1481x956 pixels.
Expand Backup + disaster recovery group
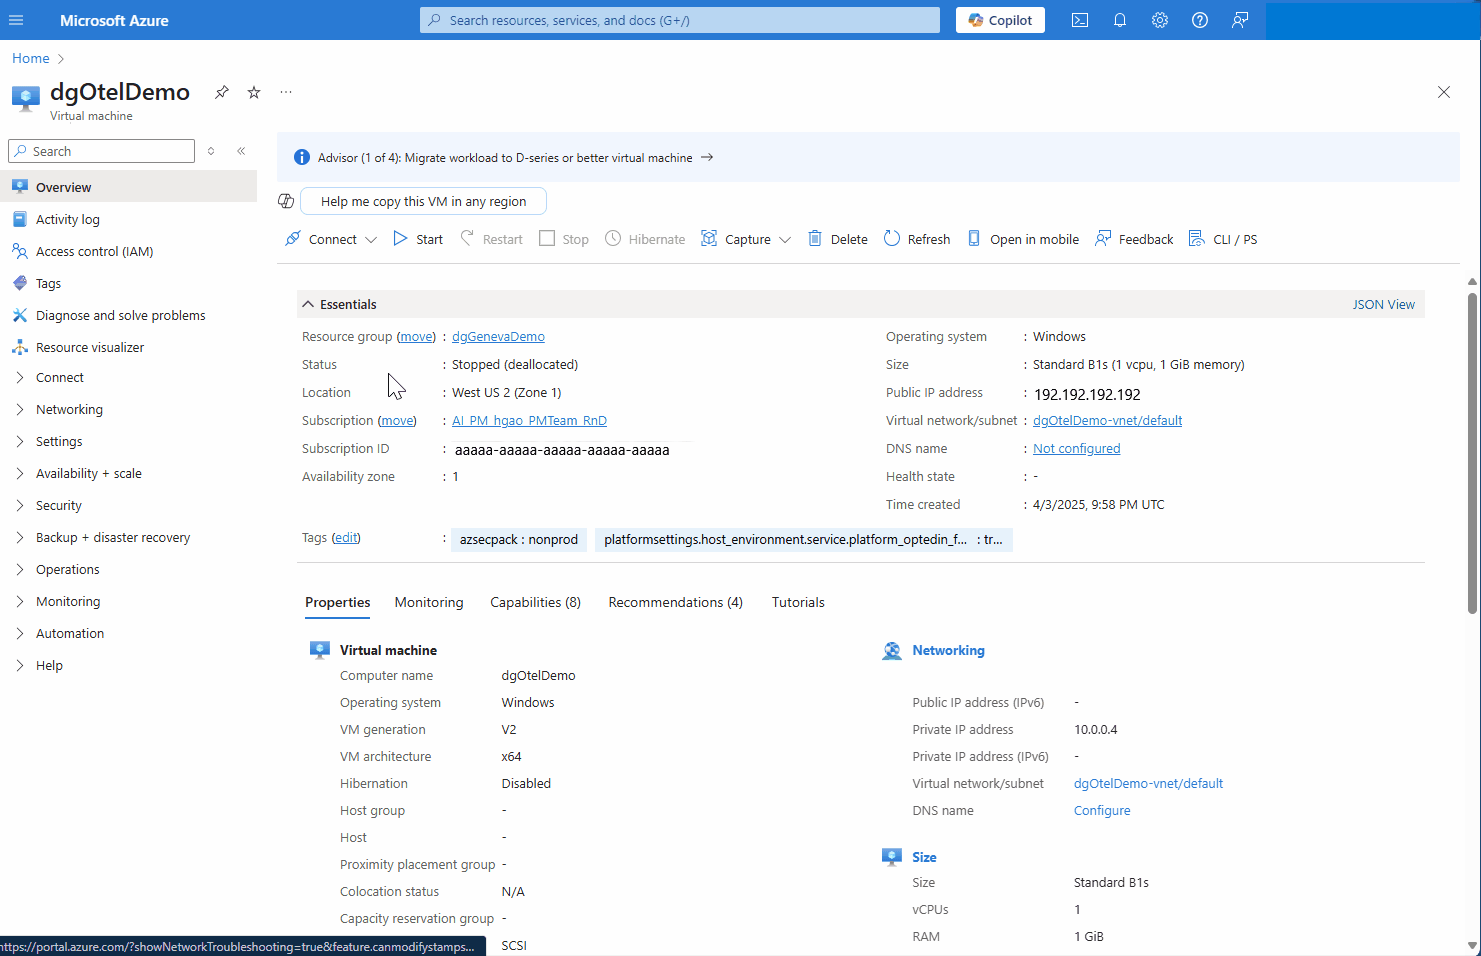click(x=20, y=537)
